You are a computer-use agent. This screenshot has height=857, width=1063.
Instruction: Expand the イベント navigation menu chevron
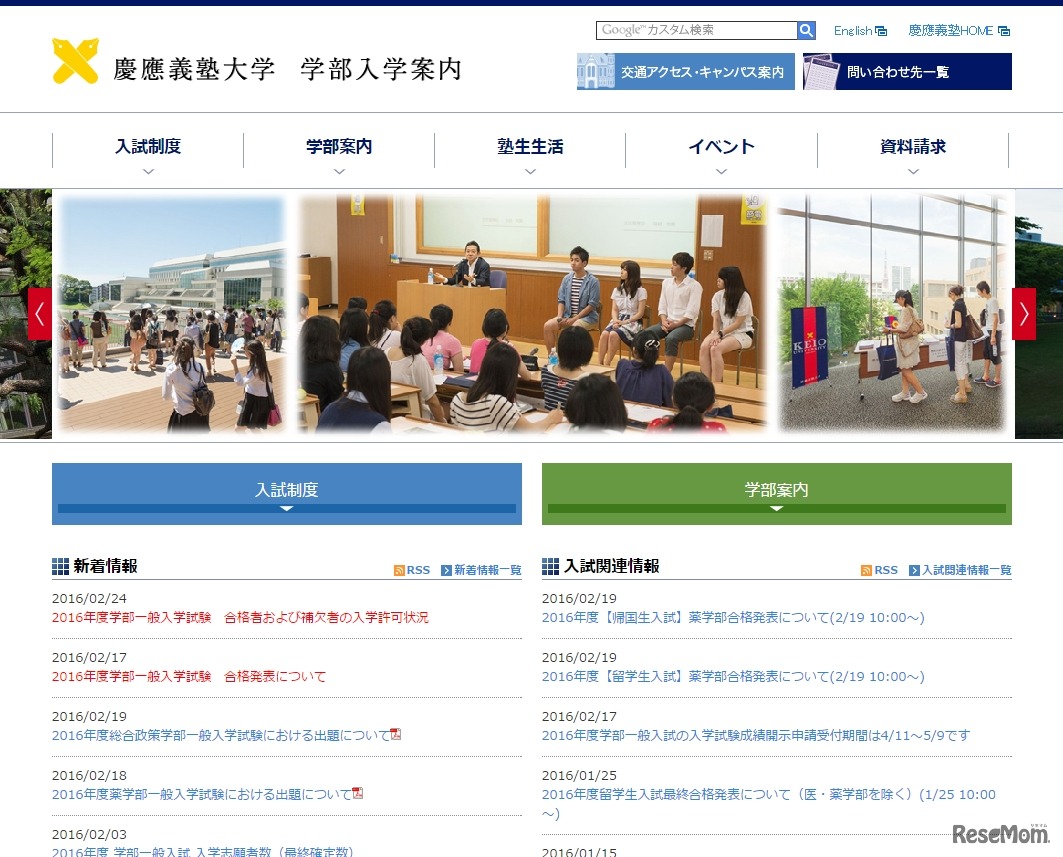click(x=721, y=172)
